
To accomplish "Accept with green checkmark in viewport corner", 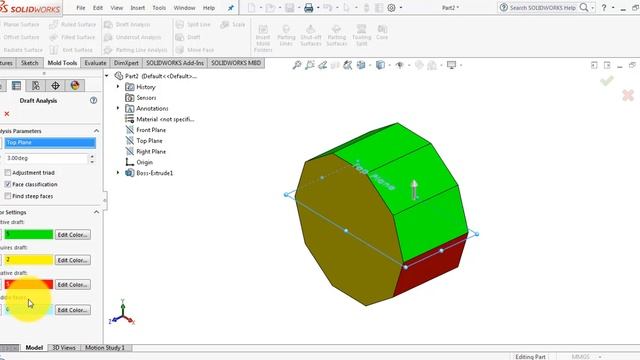I will pos(607,81).
